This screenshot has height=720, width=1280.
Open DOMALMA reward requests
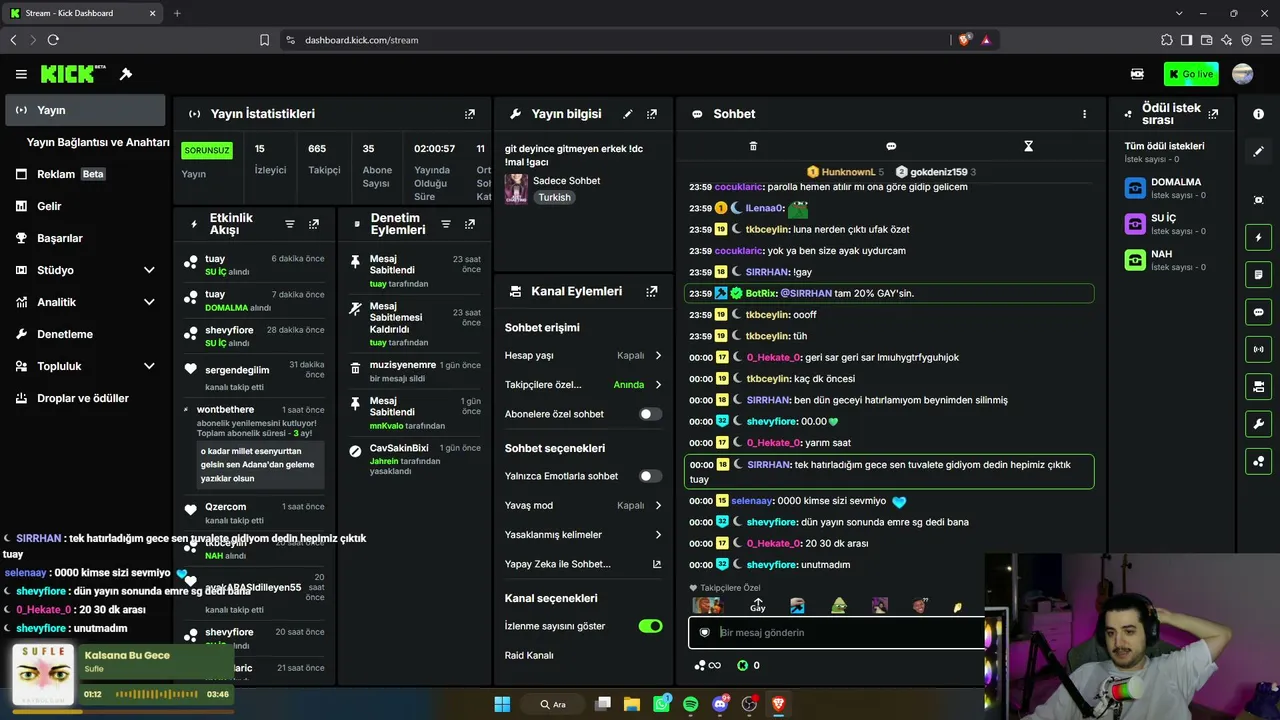coord(1168,188)
